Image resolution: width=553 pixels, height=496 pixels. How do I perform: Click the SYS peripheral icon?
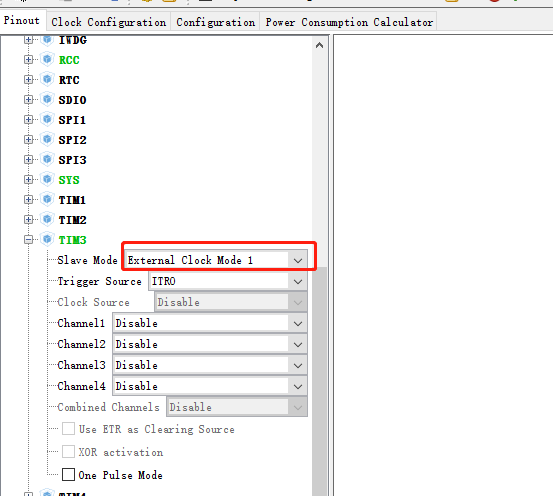47,179
